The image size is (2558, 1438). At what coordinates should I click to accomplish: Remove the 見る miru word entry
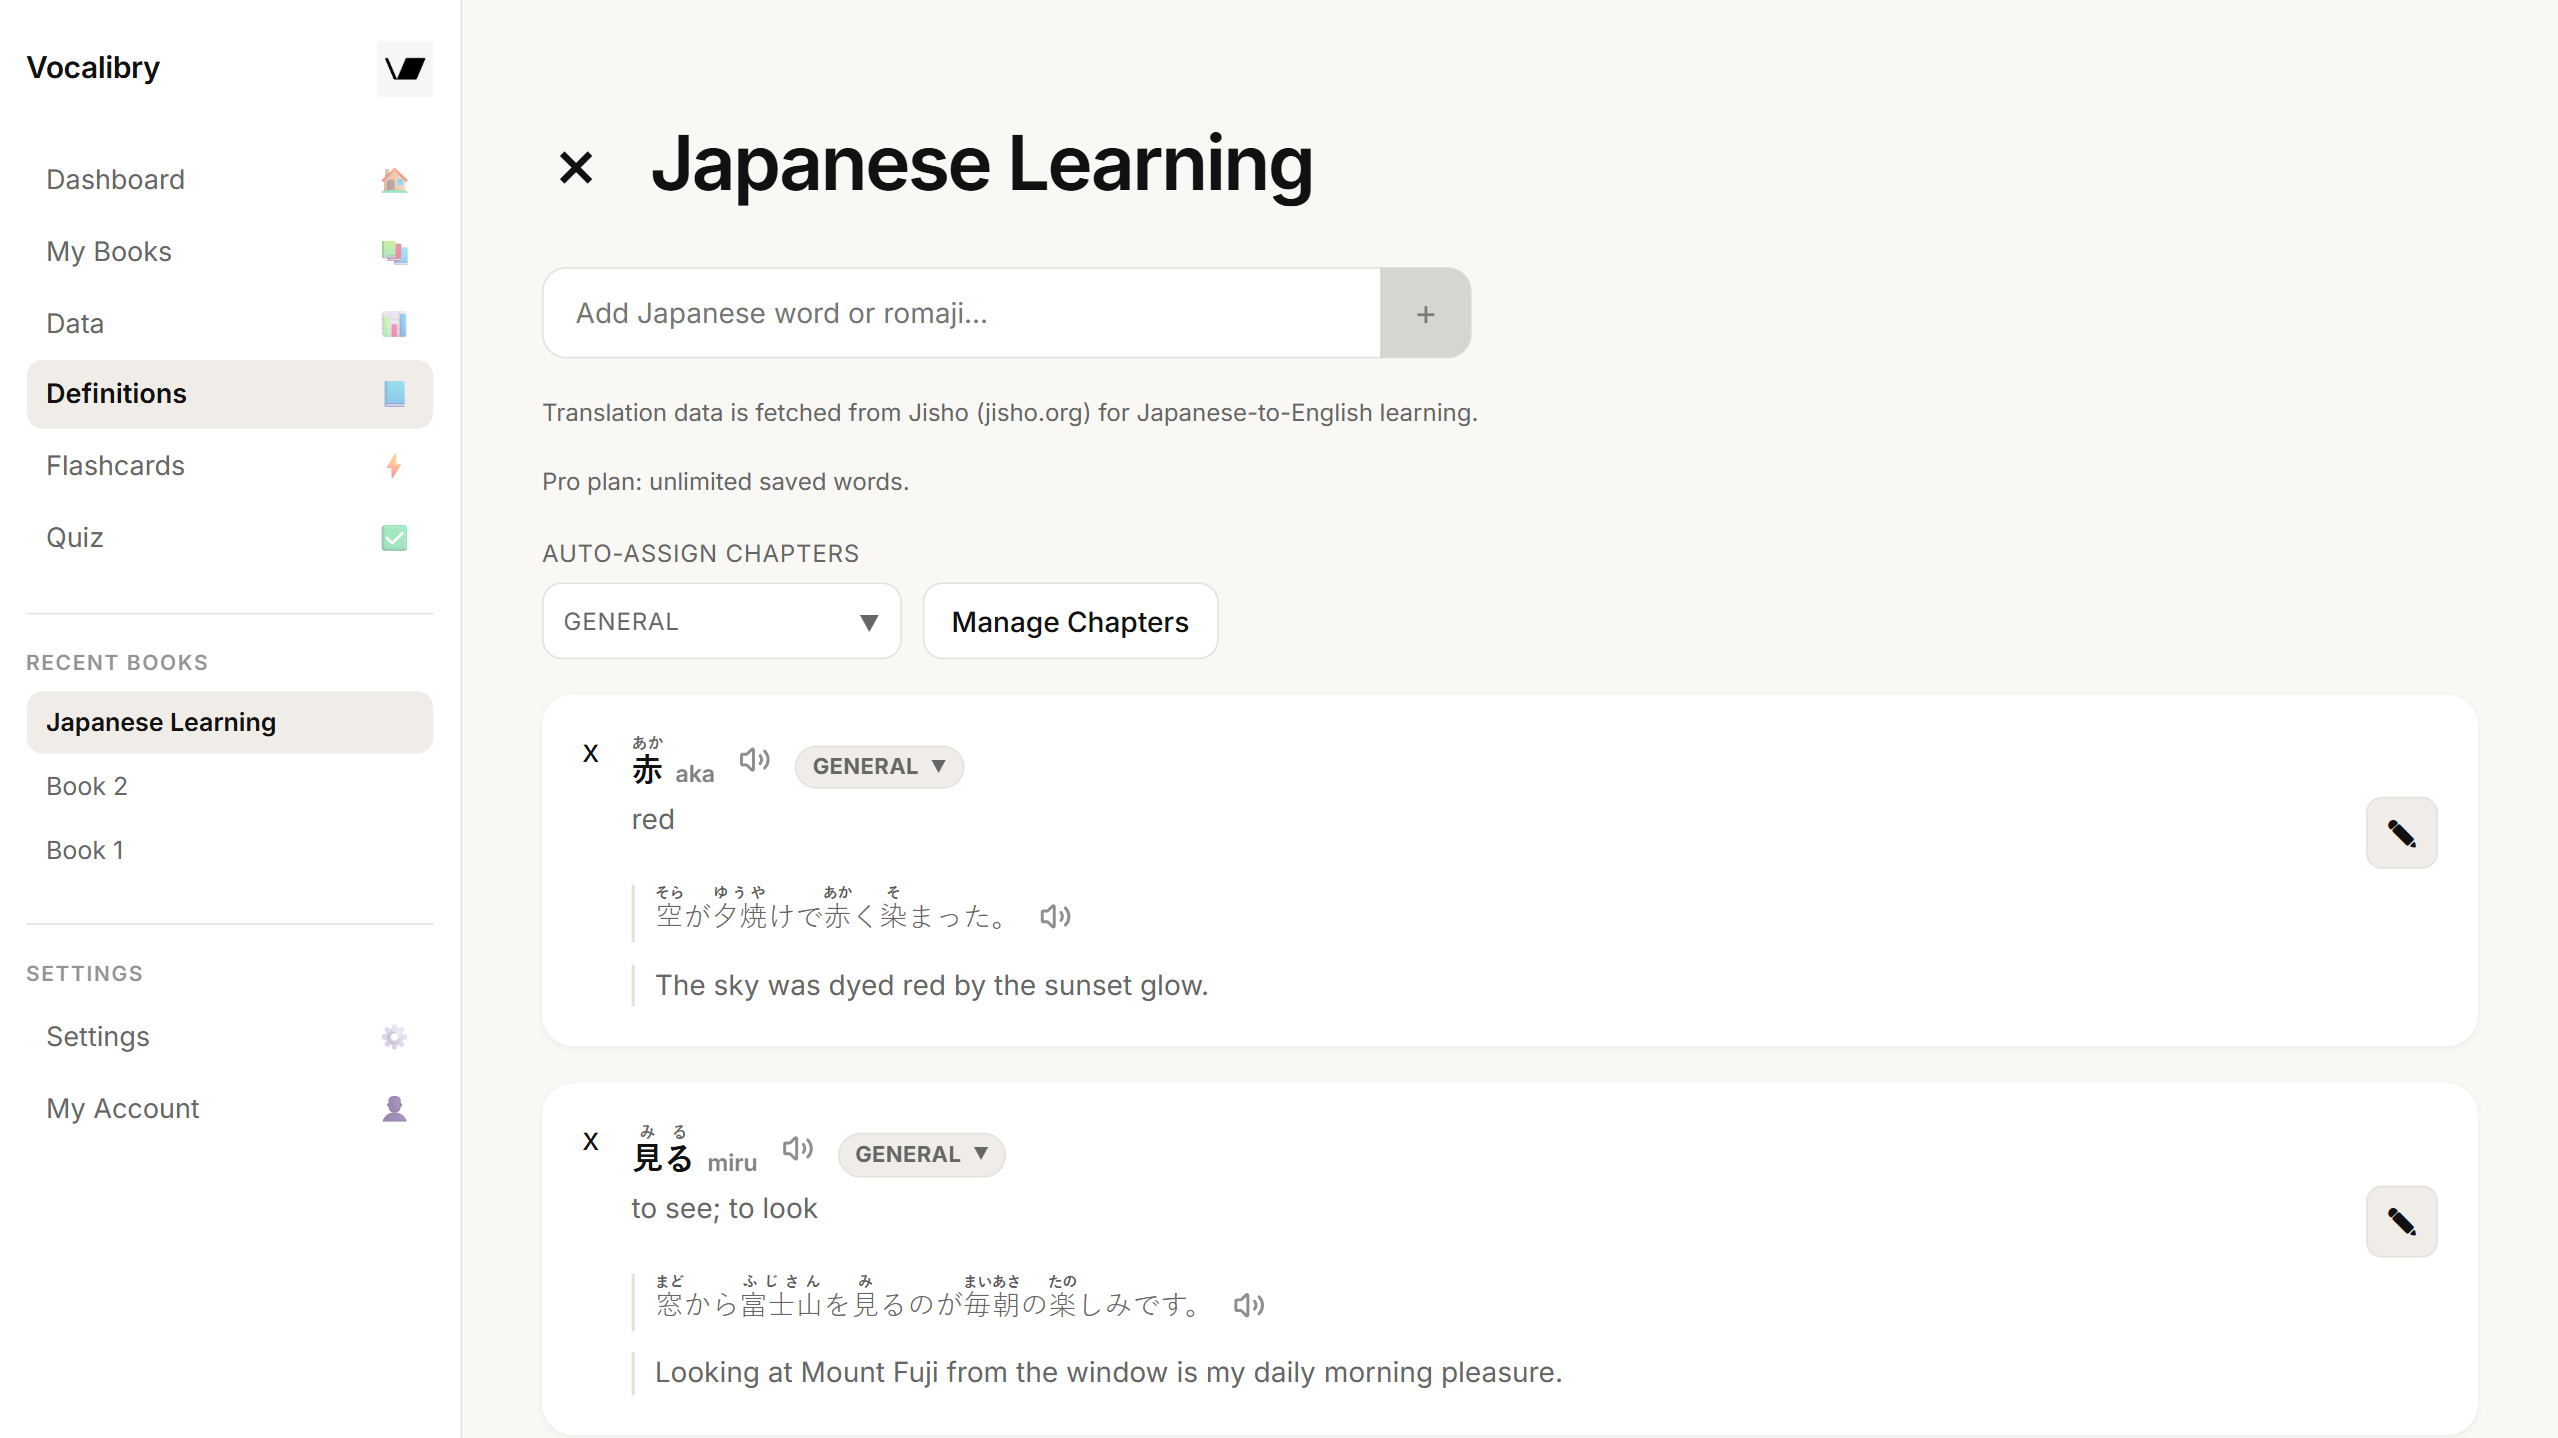click(x=591, y=1141)
